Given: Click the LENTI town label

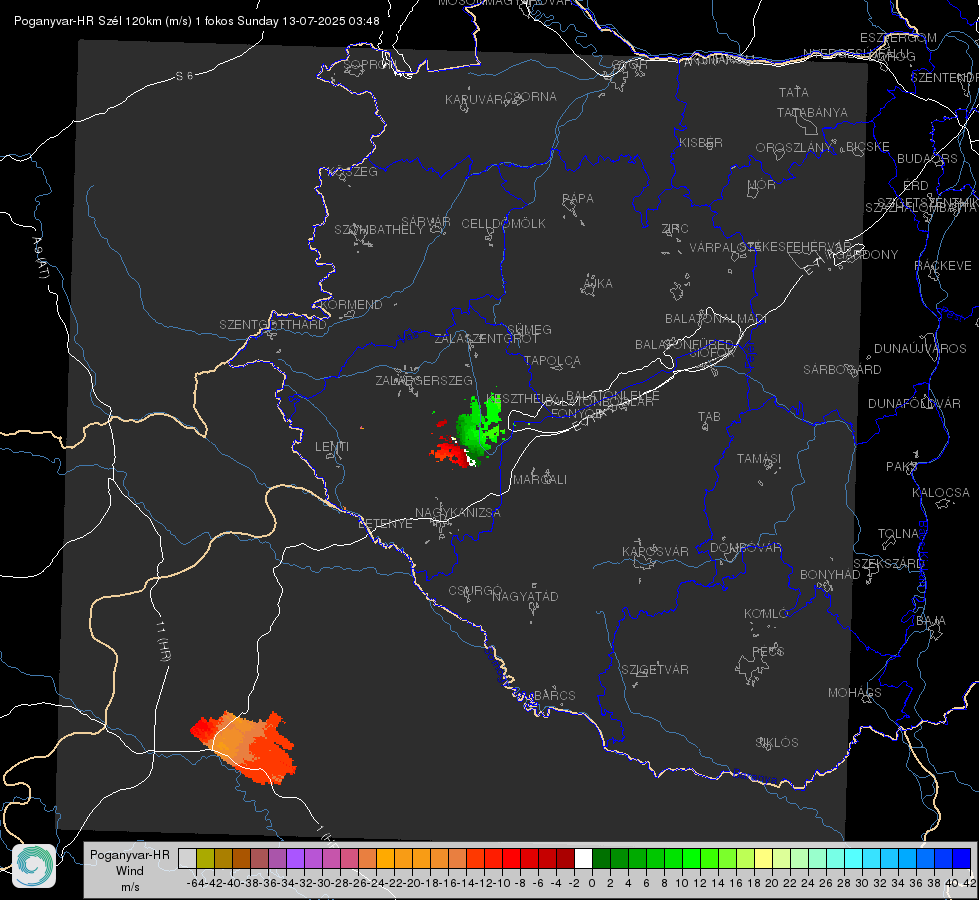Looking at the screenshot, I should 332,447.
